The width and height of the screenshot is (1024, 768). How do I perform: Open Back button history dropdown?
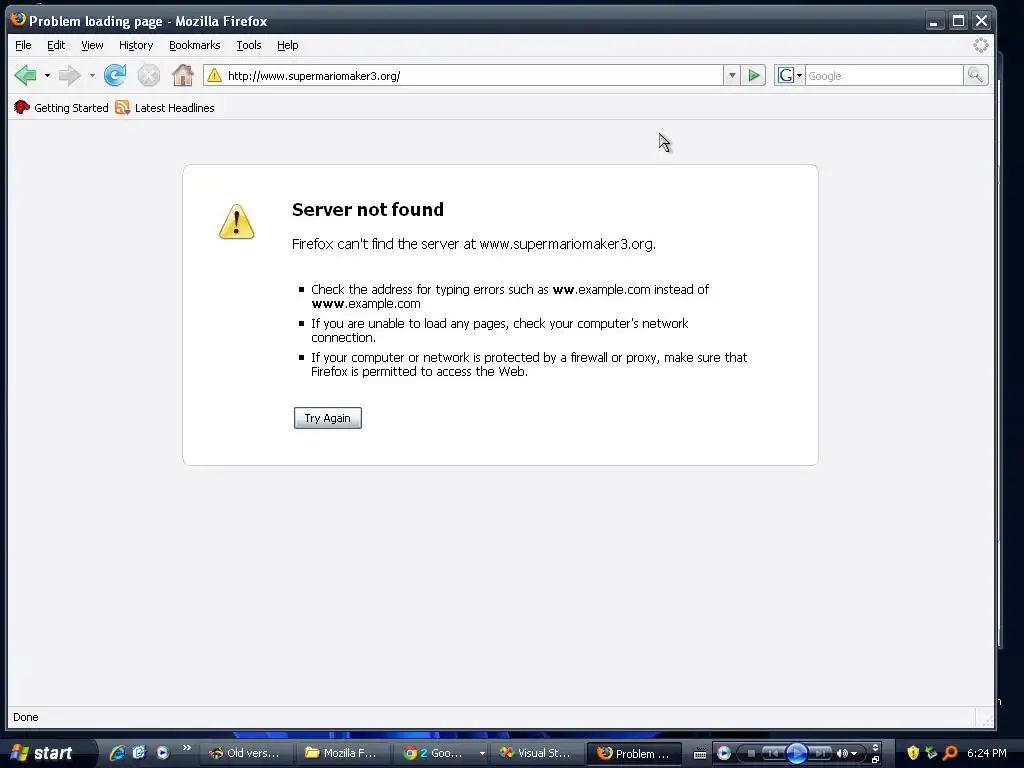pos(47,76)
